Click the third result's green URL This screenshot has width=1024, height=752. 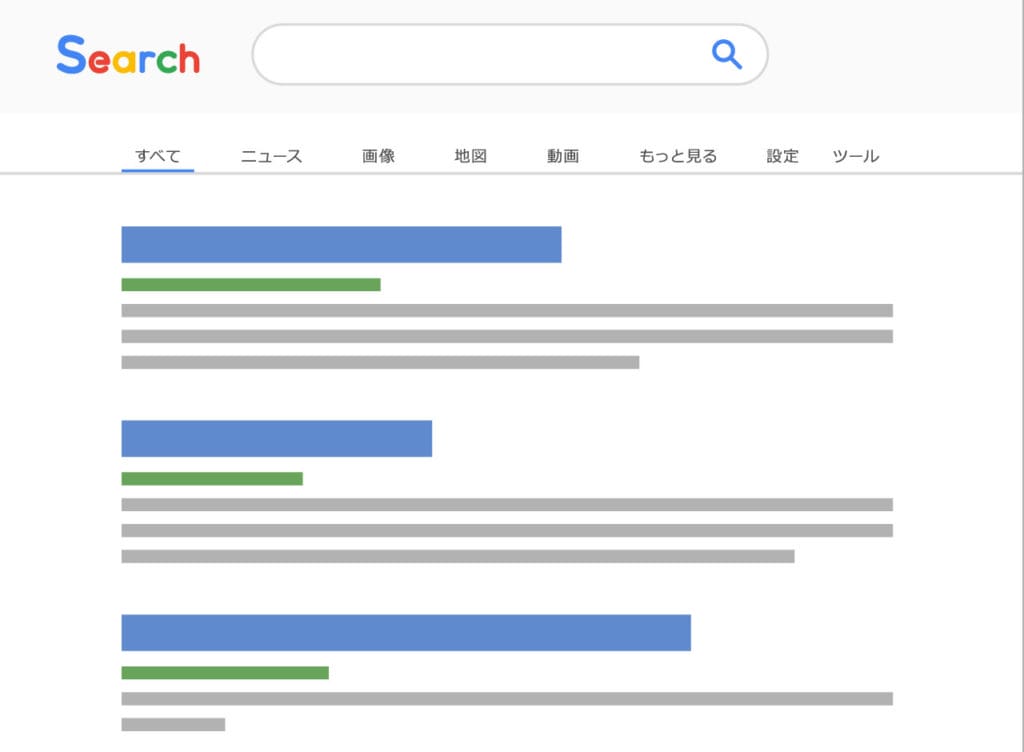pyautogui.click(x=225, y=673)
